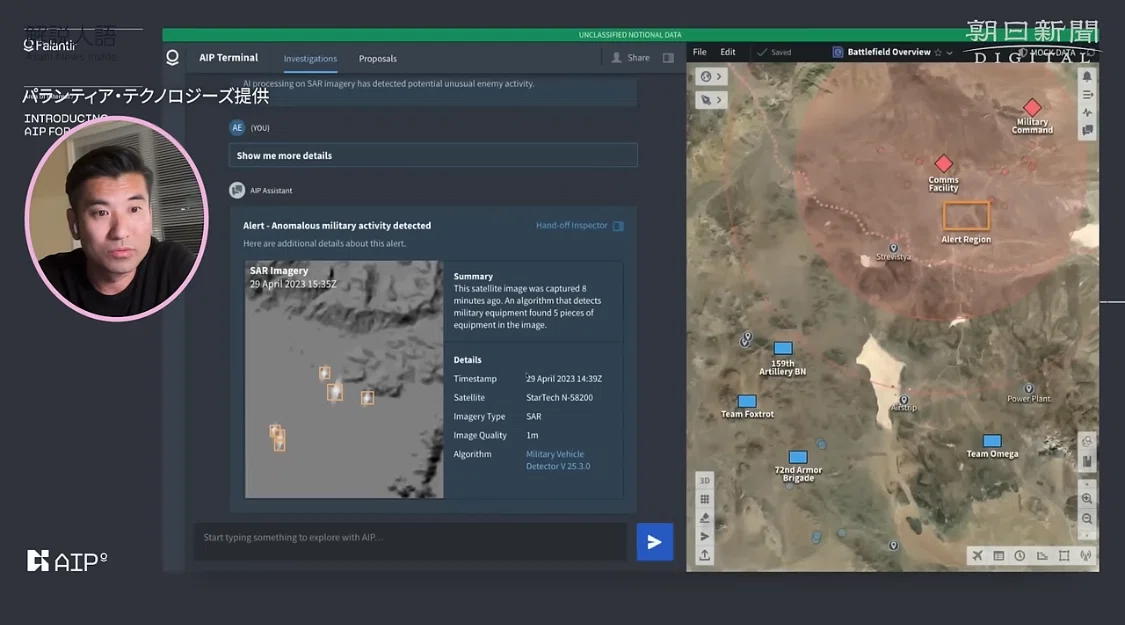Image resolution: width=1125 pixels, height=625 pixels.
Task: Open the table view icon in bottom toolbar
Action: [x=999, y=555]
